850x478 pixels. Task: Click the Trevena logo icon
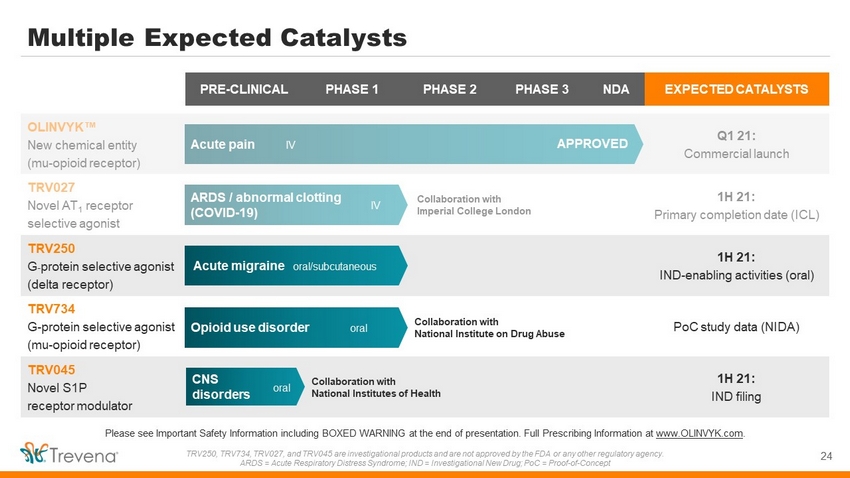click(x=34, y=453)
